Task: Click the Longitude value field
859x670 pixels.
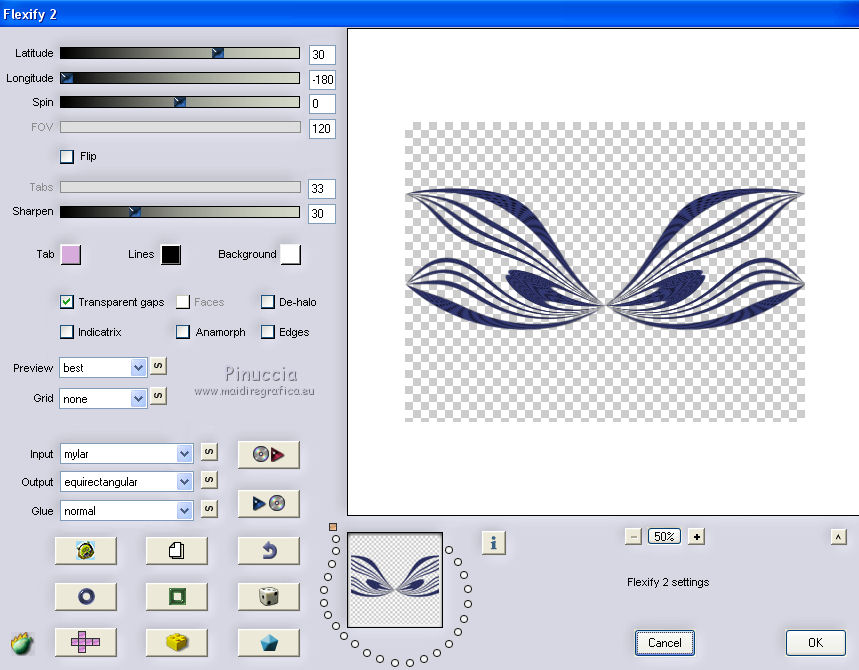Action: tap(322, 79)
